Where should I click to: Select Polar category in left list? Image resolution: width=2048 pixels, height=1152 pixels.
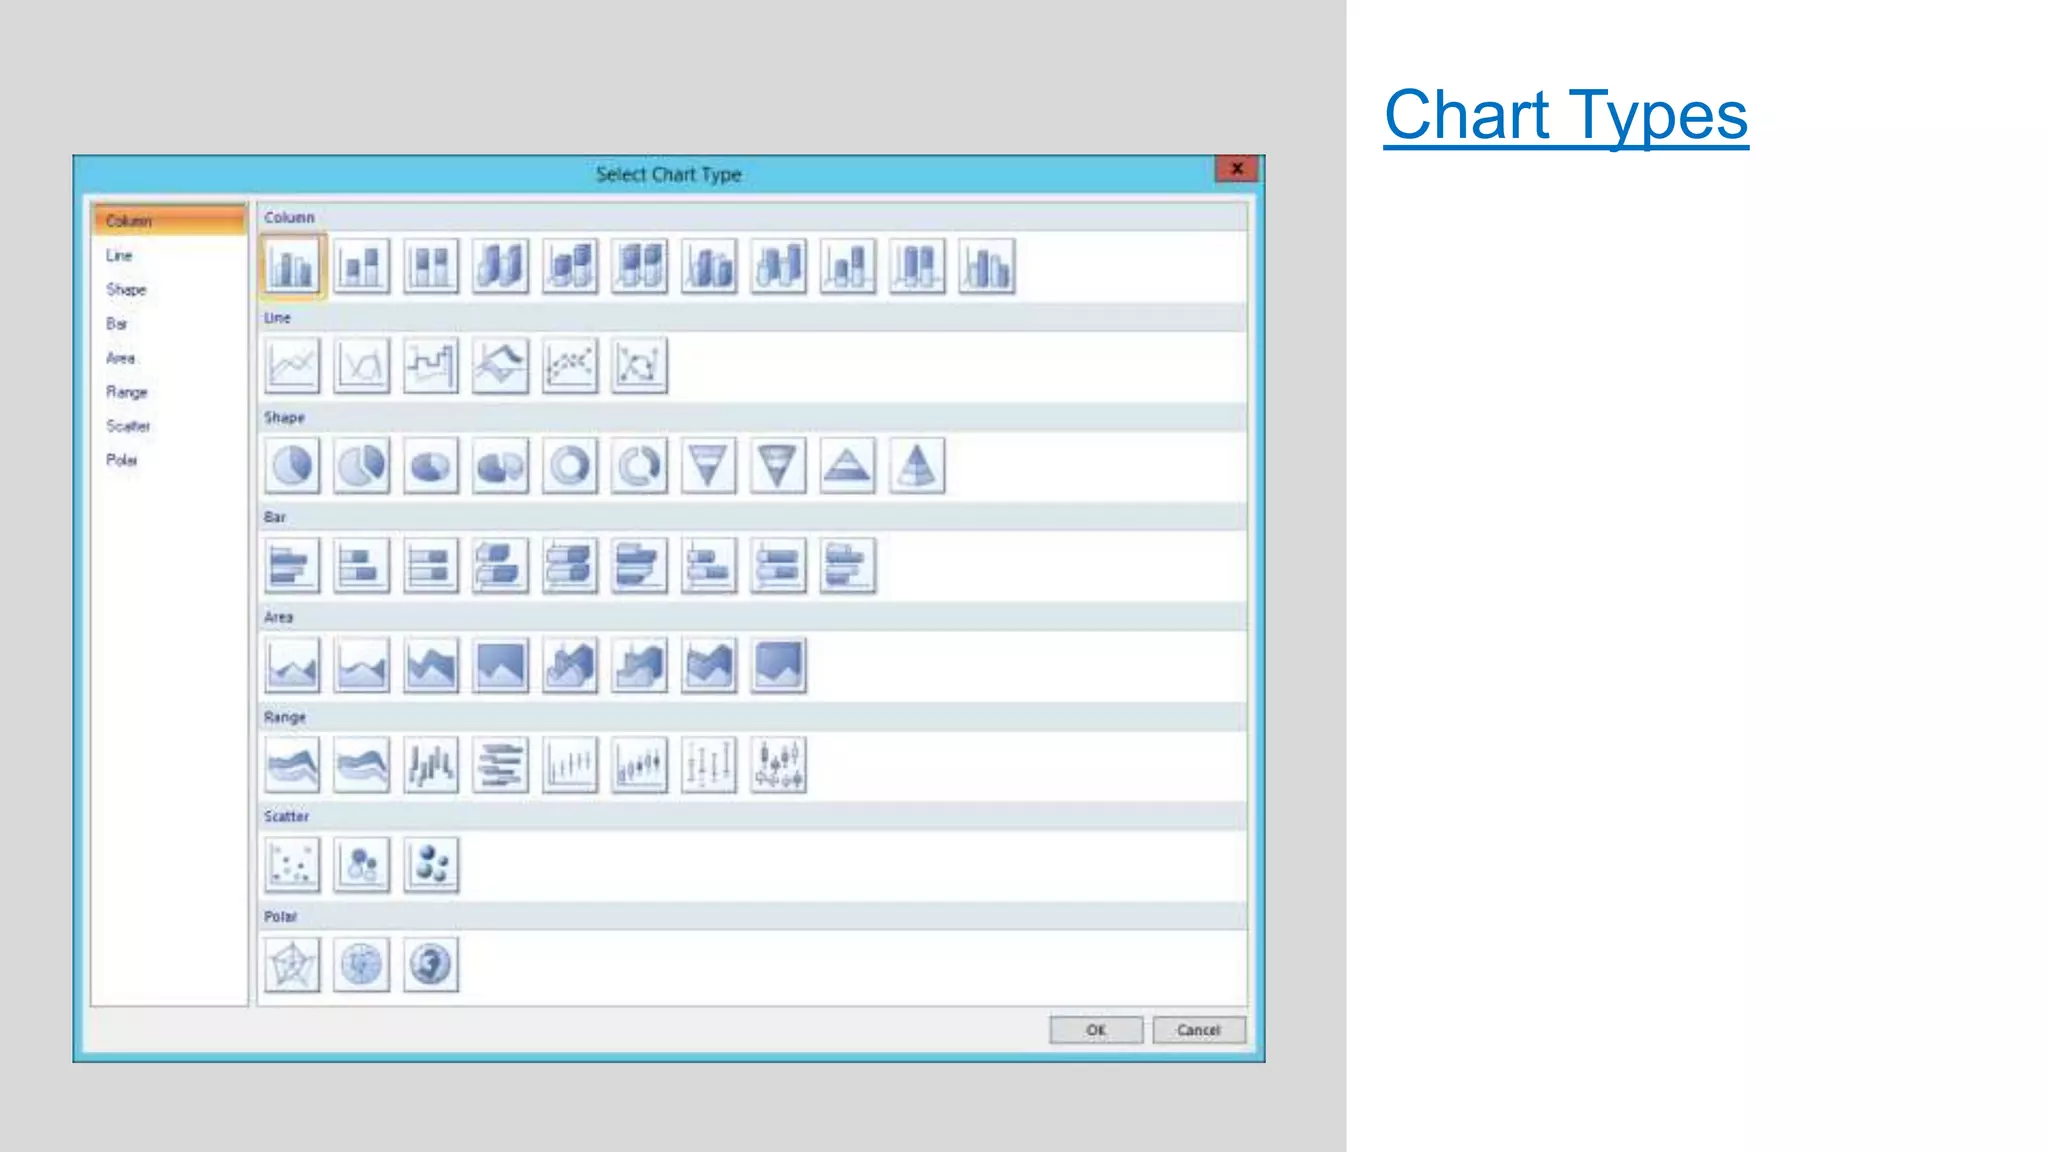[x=121, y=460]
